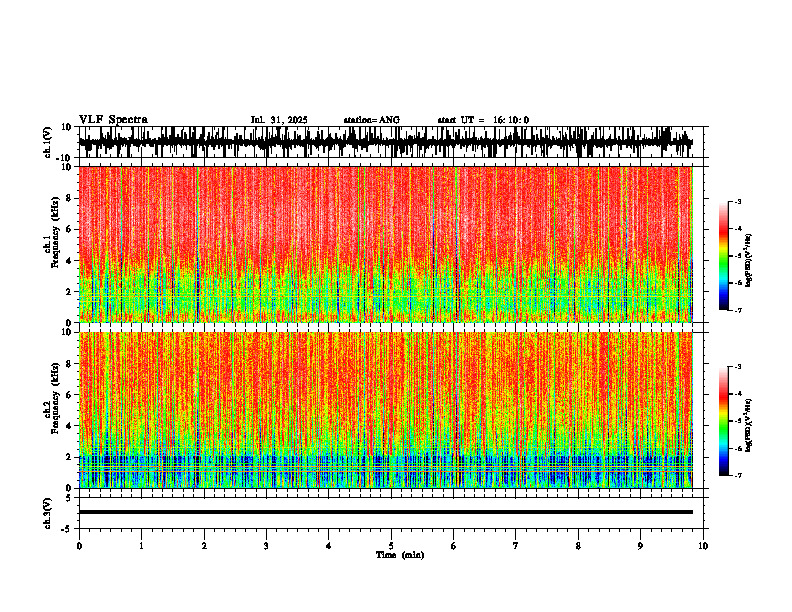
Task: Click the time axis tick label '7'
Action: coord(516,546)
